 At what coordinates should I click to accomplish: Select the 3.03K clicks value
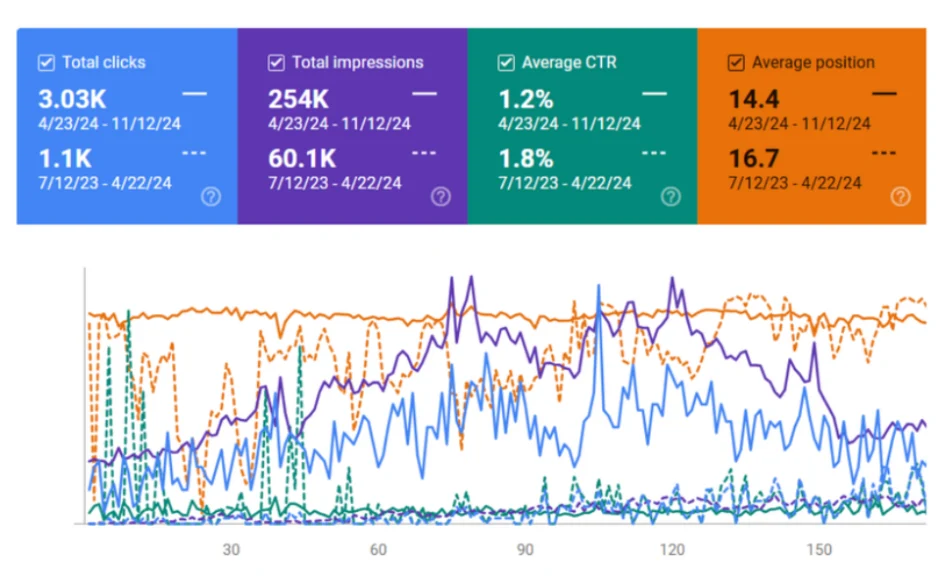(x=72, y=99)
